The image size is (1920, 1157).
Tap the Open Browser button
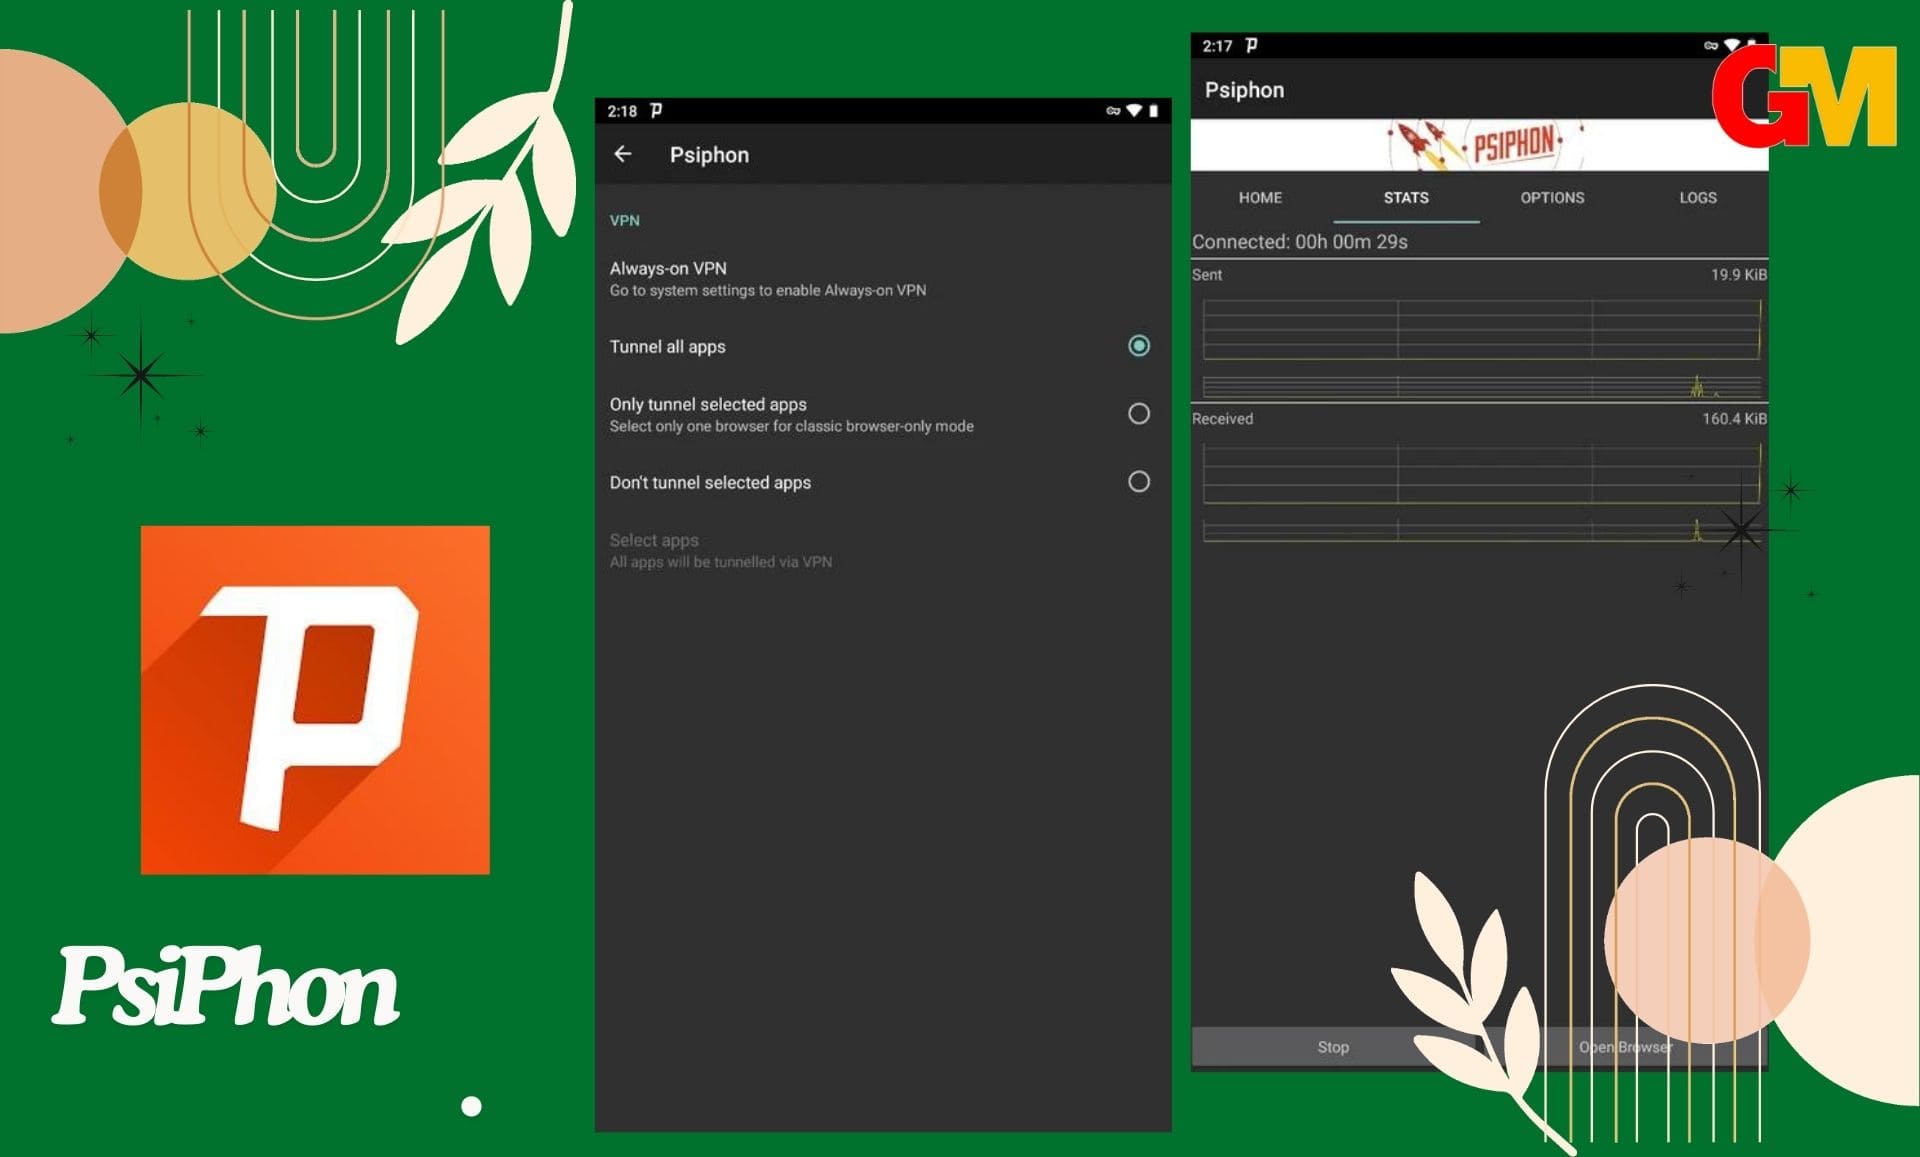pyautogui.click(x=1624, y=1047)
